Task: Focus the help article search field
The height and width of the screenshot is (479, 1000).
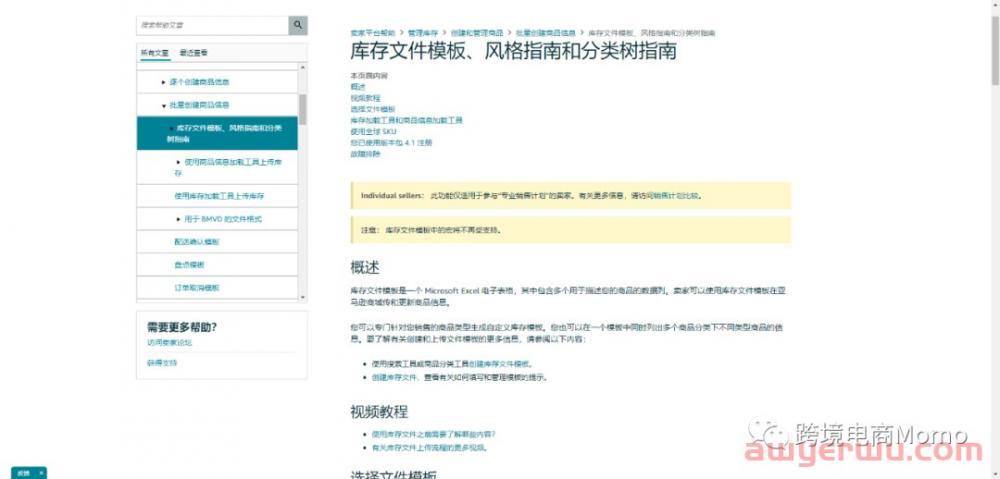Action: tap(212, 25)
